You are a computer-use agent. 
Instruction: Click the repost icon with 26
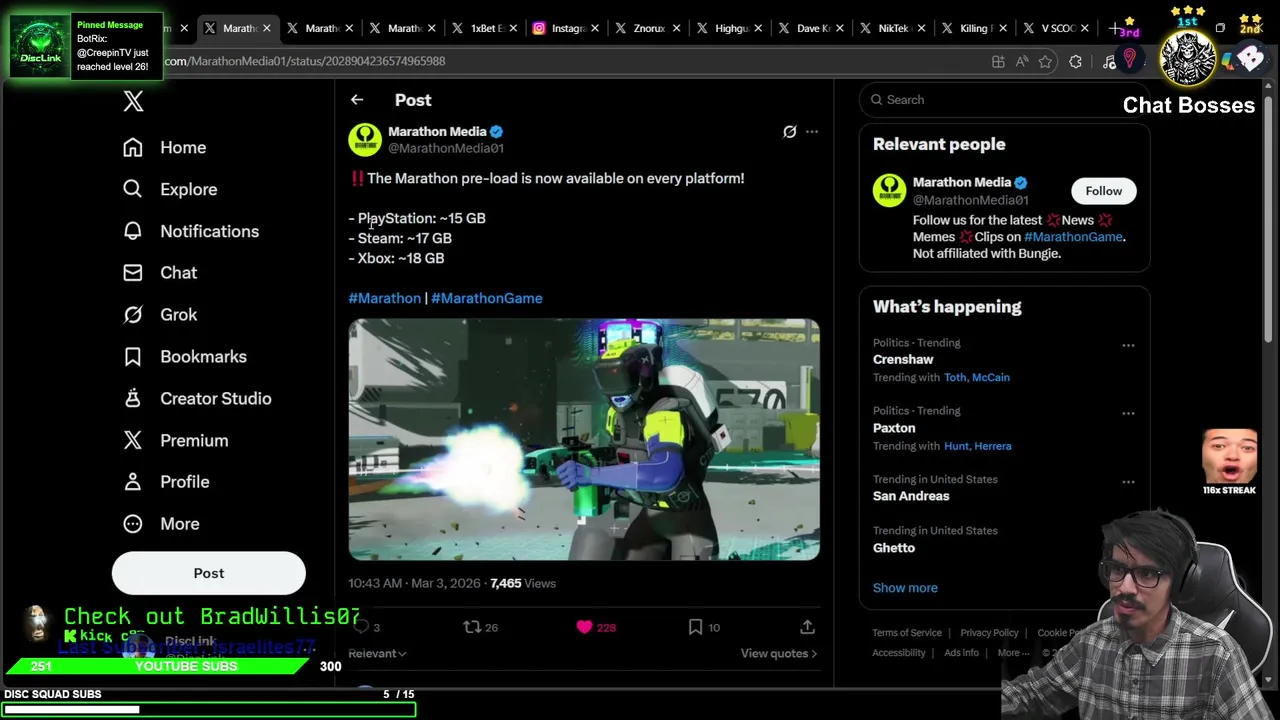[472, 627]
